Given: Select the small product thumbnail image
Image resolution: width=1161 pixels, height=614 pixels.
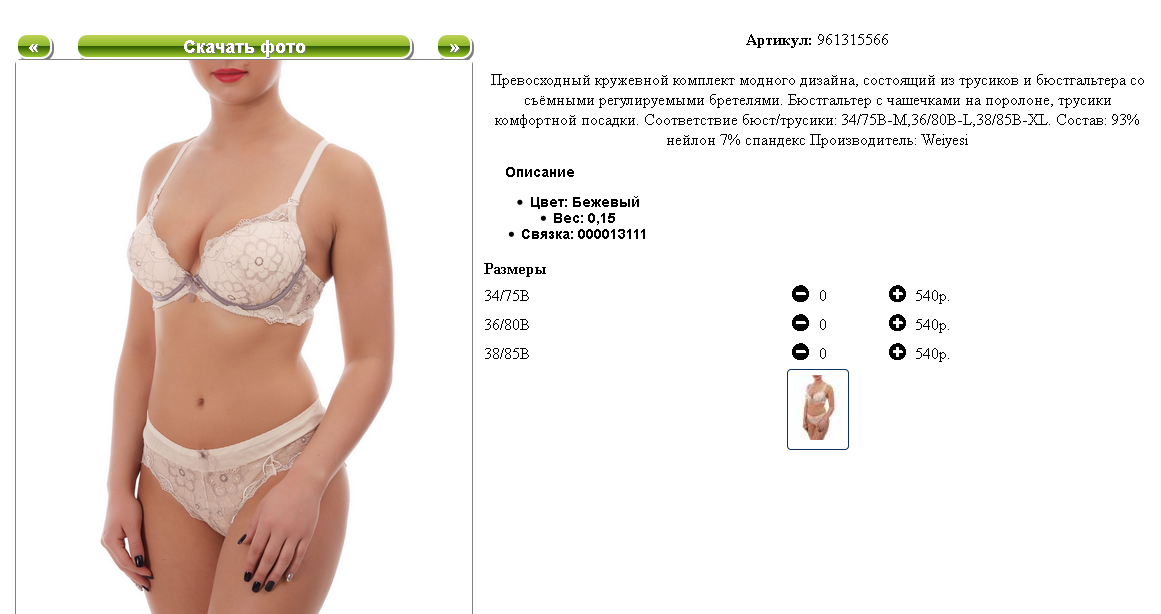Looking at the screenshot, I should point(817,410).
